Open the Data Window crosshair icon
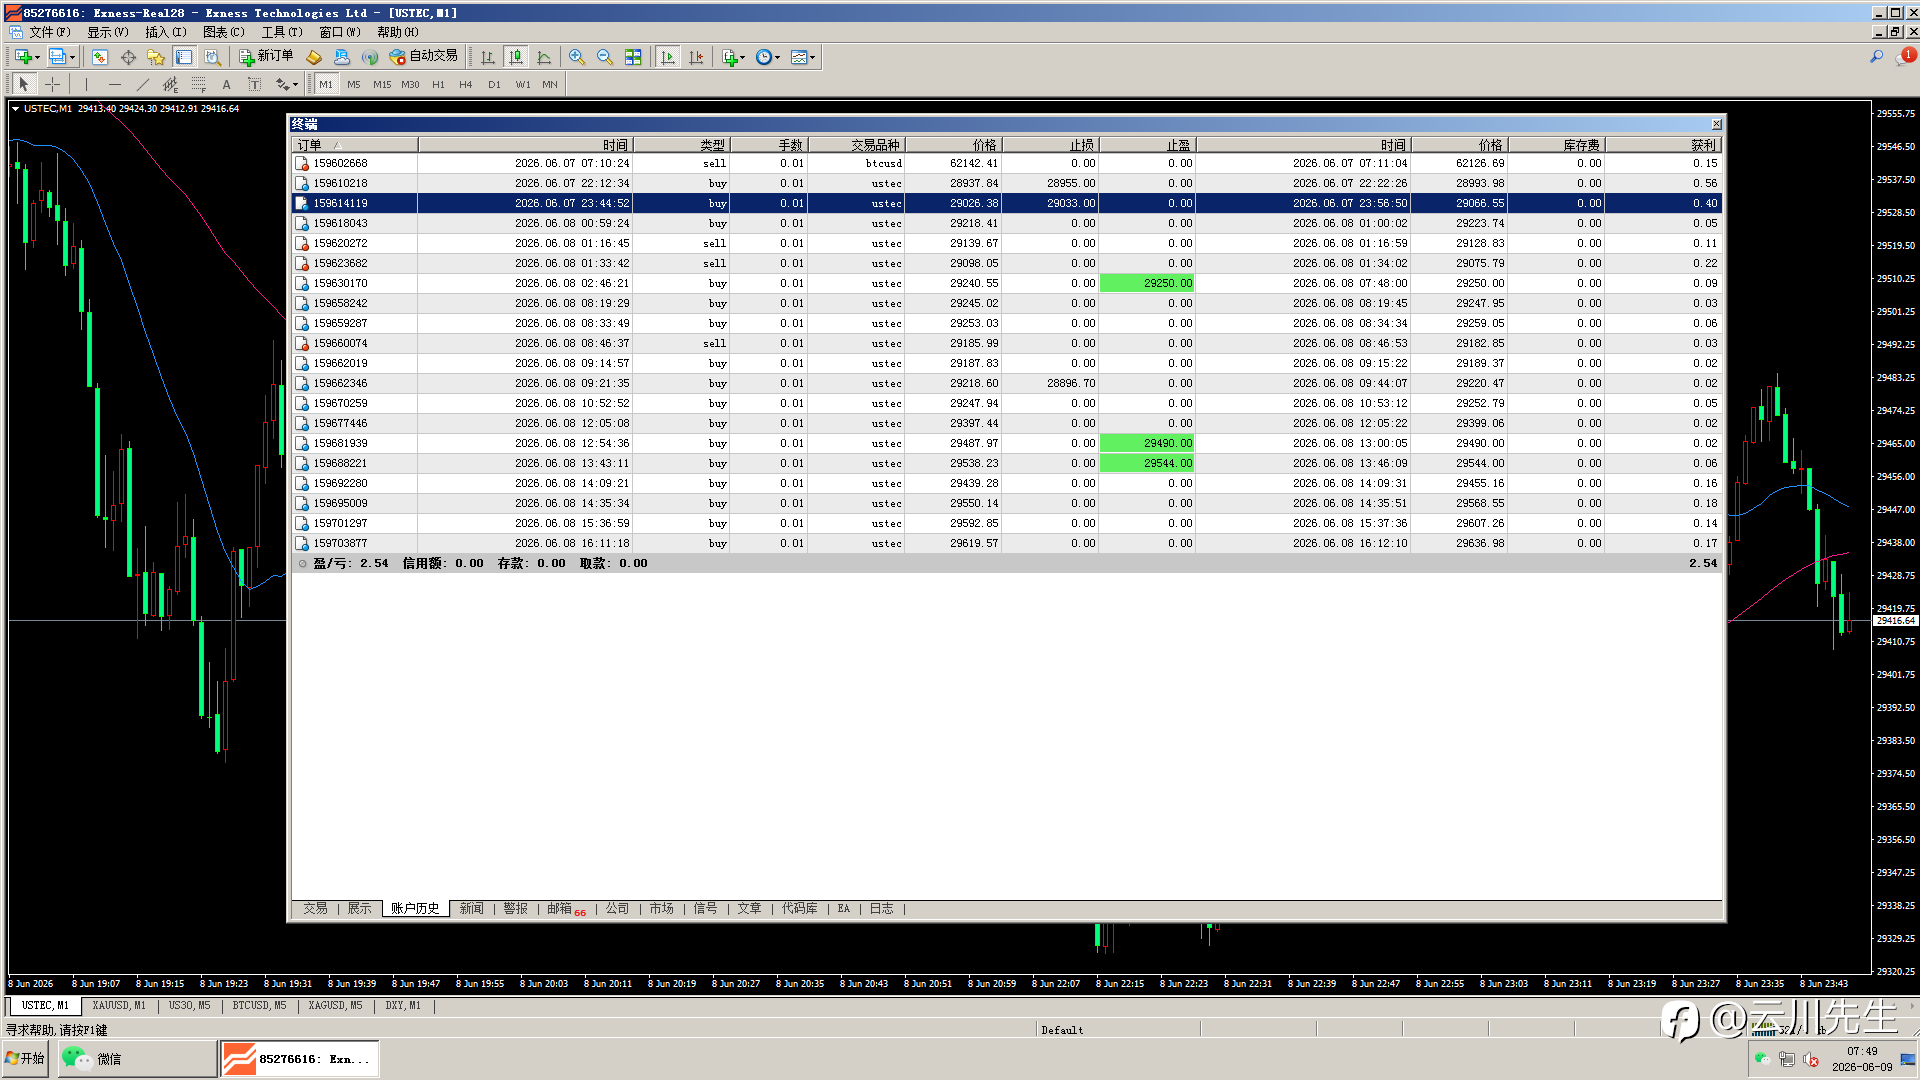Viewport: 1920px width, 1080px height. click(x=128, y=57)
